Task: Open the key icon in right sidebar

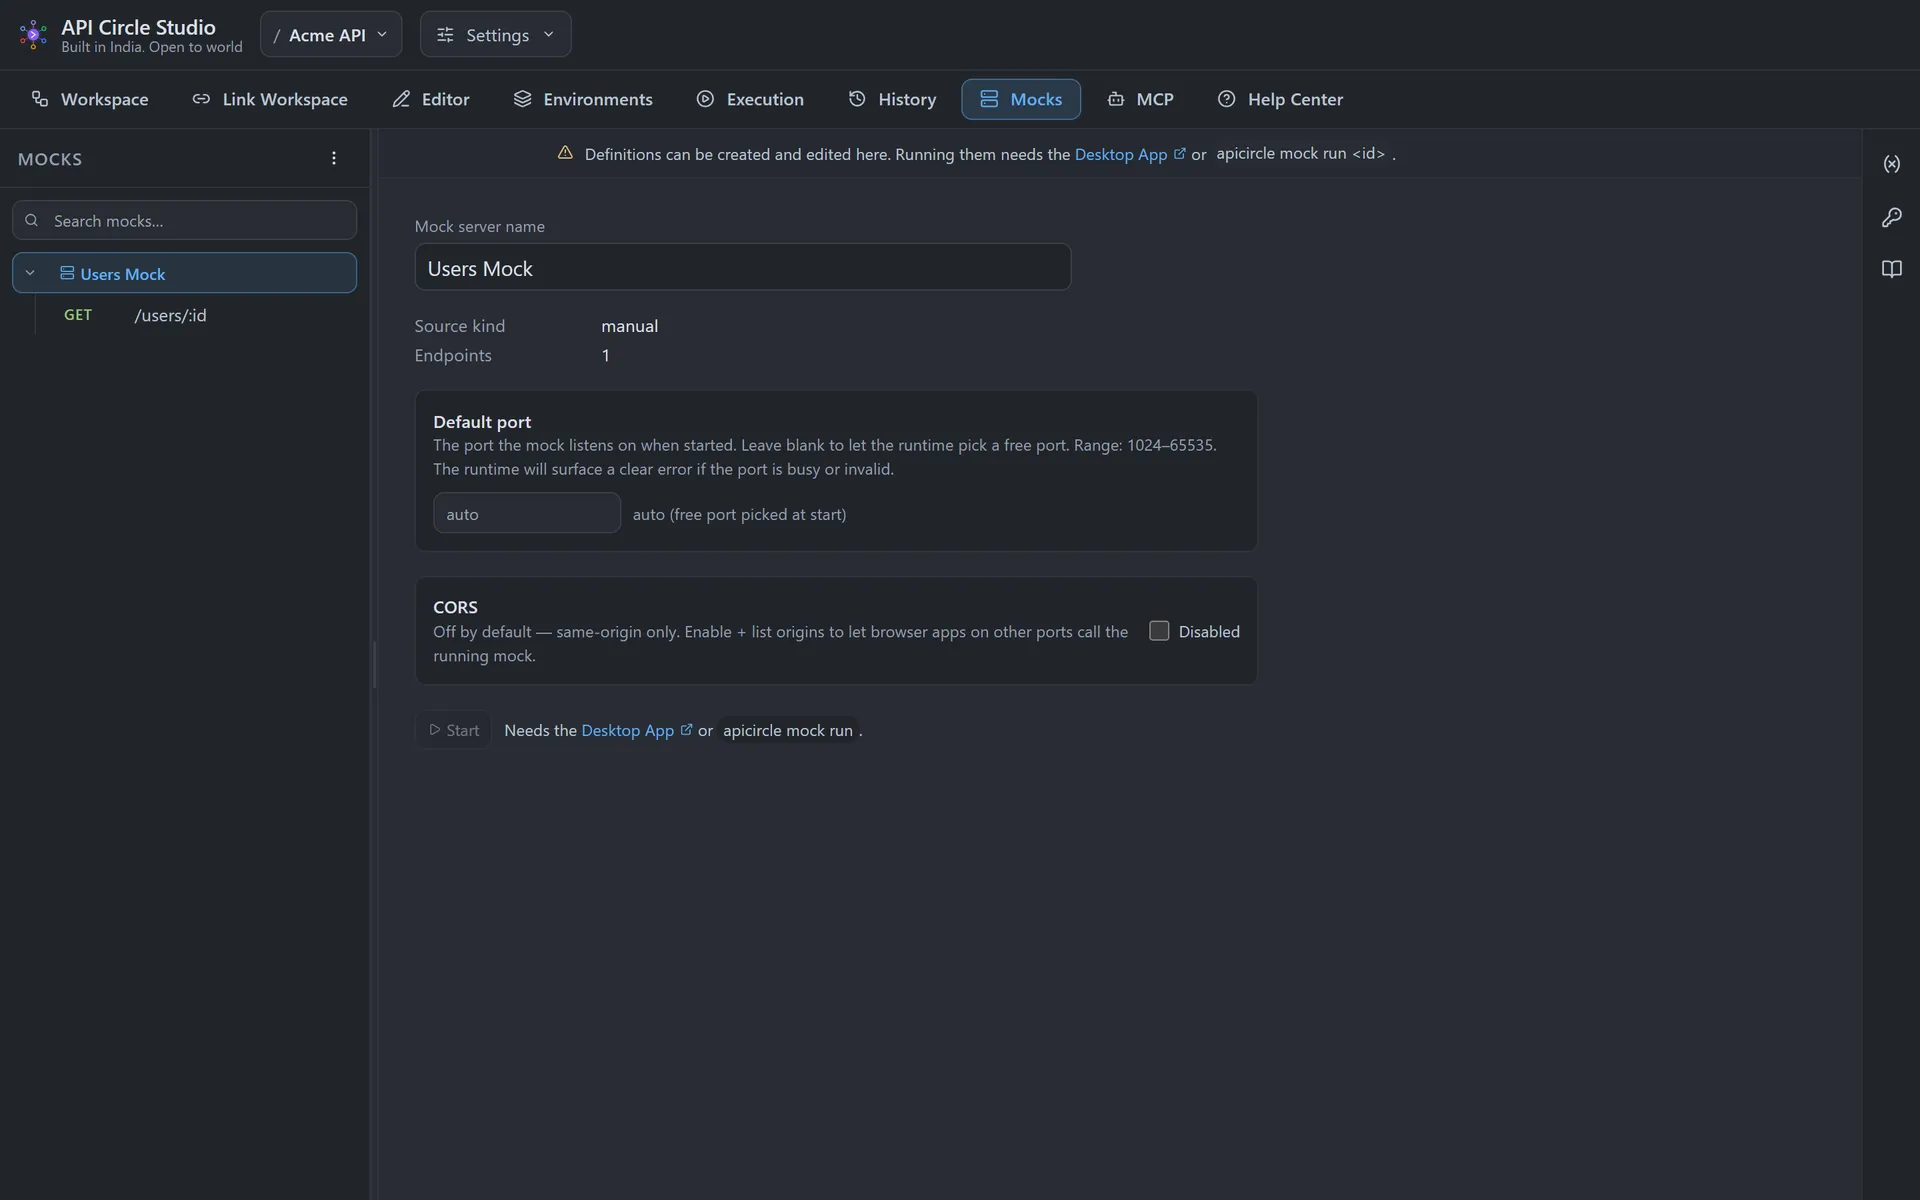Action: tap(1891, 217)
